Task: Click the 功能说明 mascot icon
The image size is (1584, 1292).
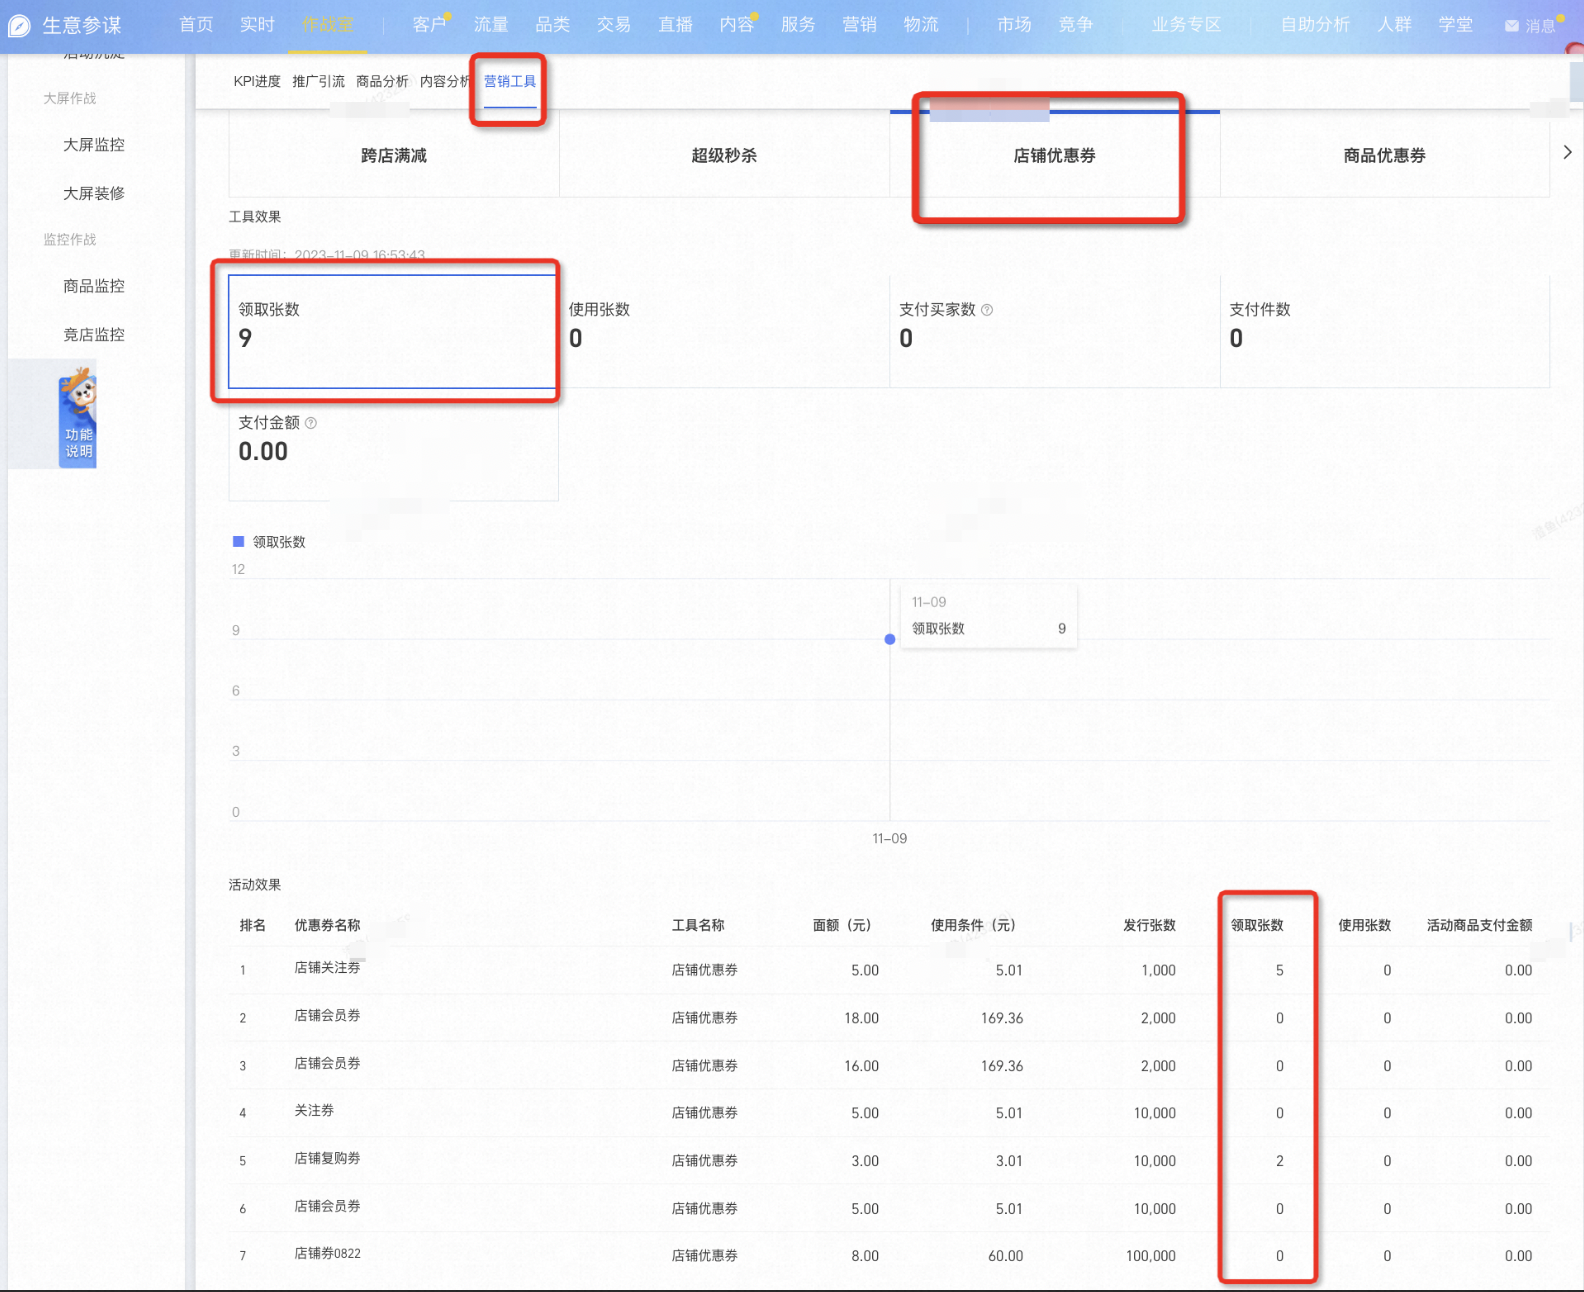Action: (78, 417)
